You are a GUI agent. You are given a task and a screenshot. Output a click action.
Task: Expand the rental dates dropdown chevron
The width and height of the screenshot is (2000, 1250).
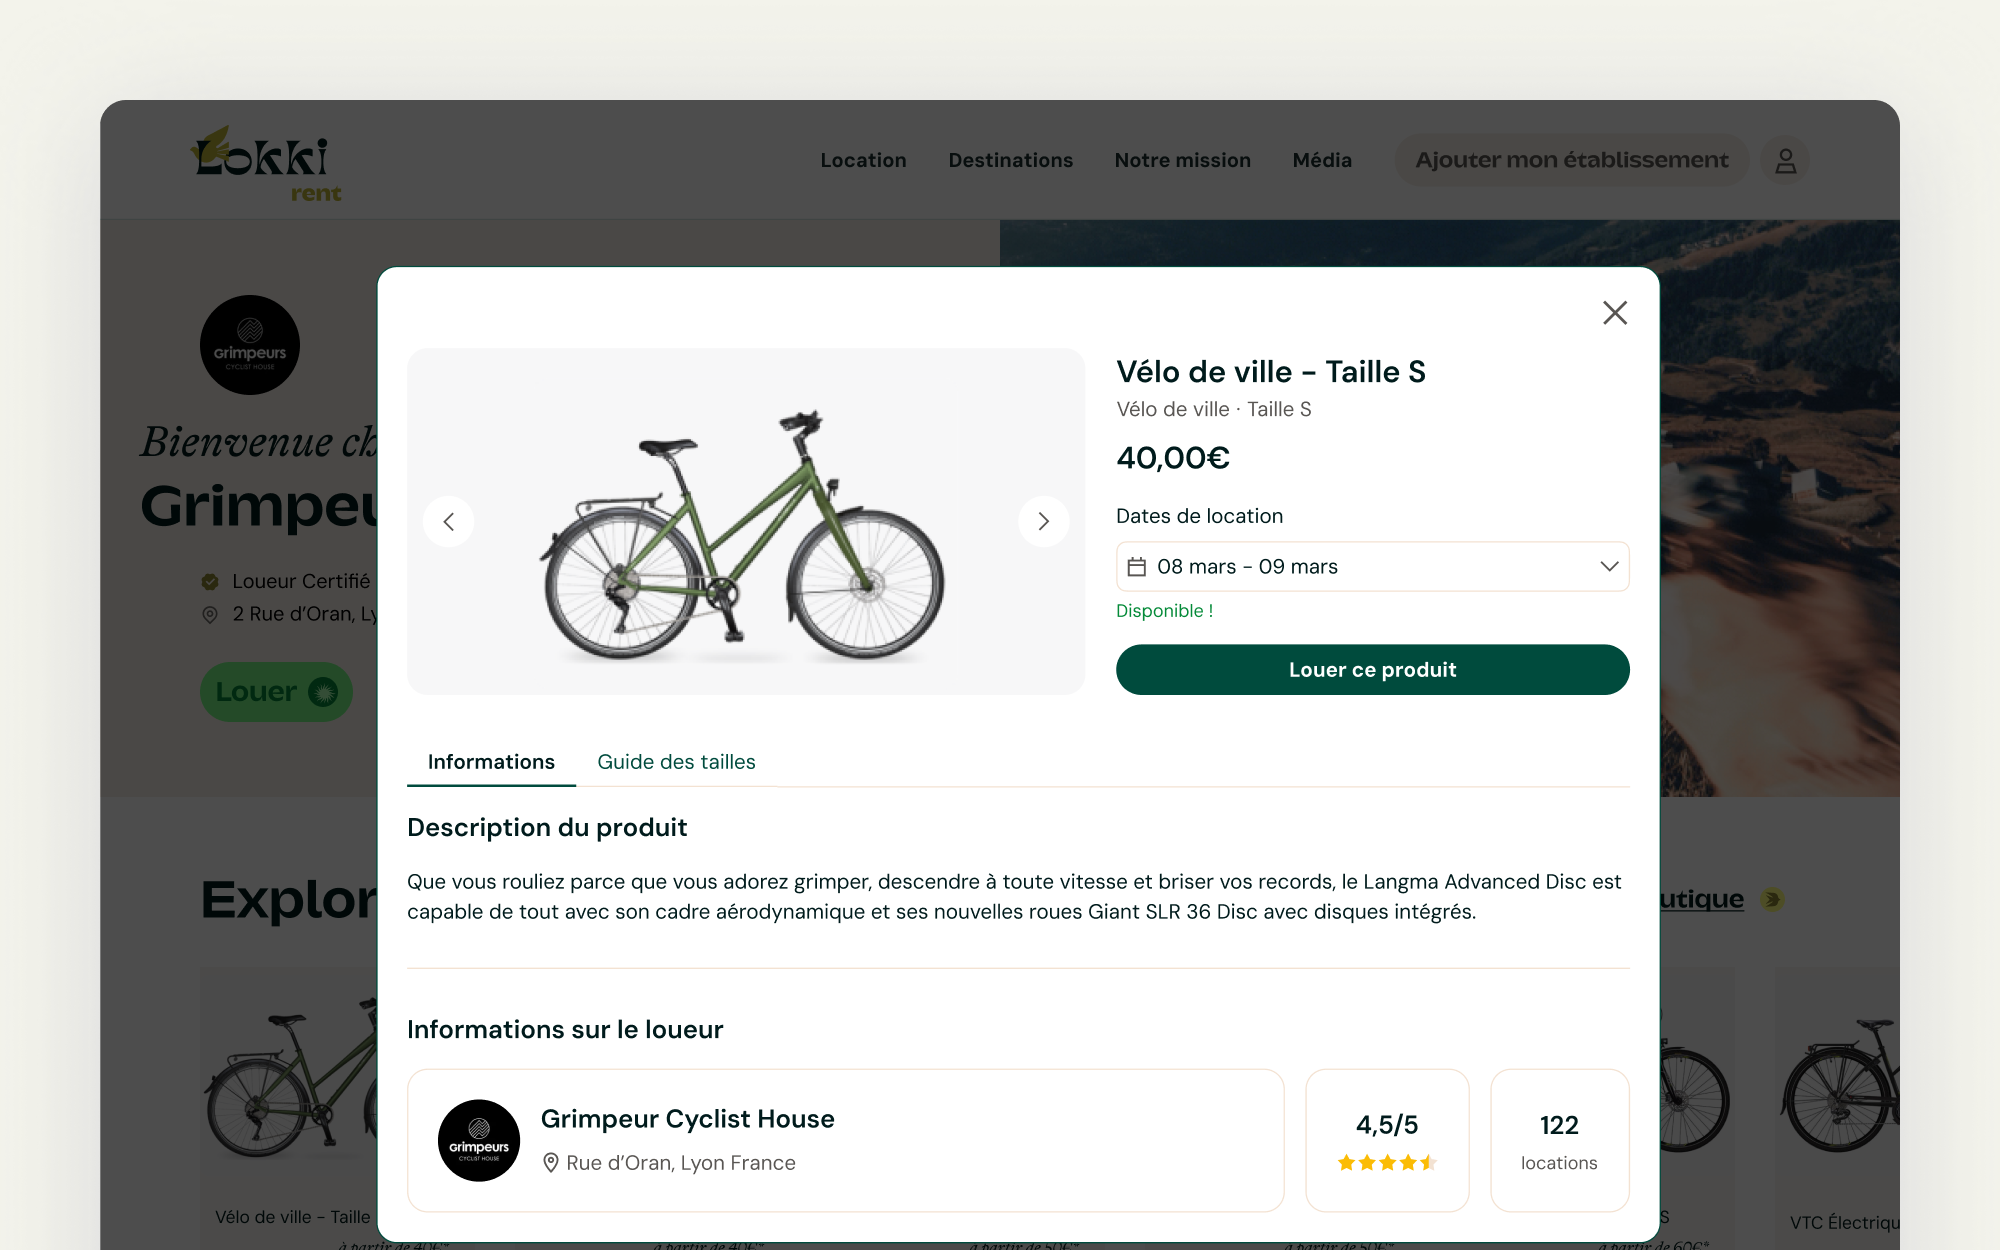[x=1608, y=566]
